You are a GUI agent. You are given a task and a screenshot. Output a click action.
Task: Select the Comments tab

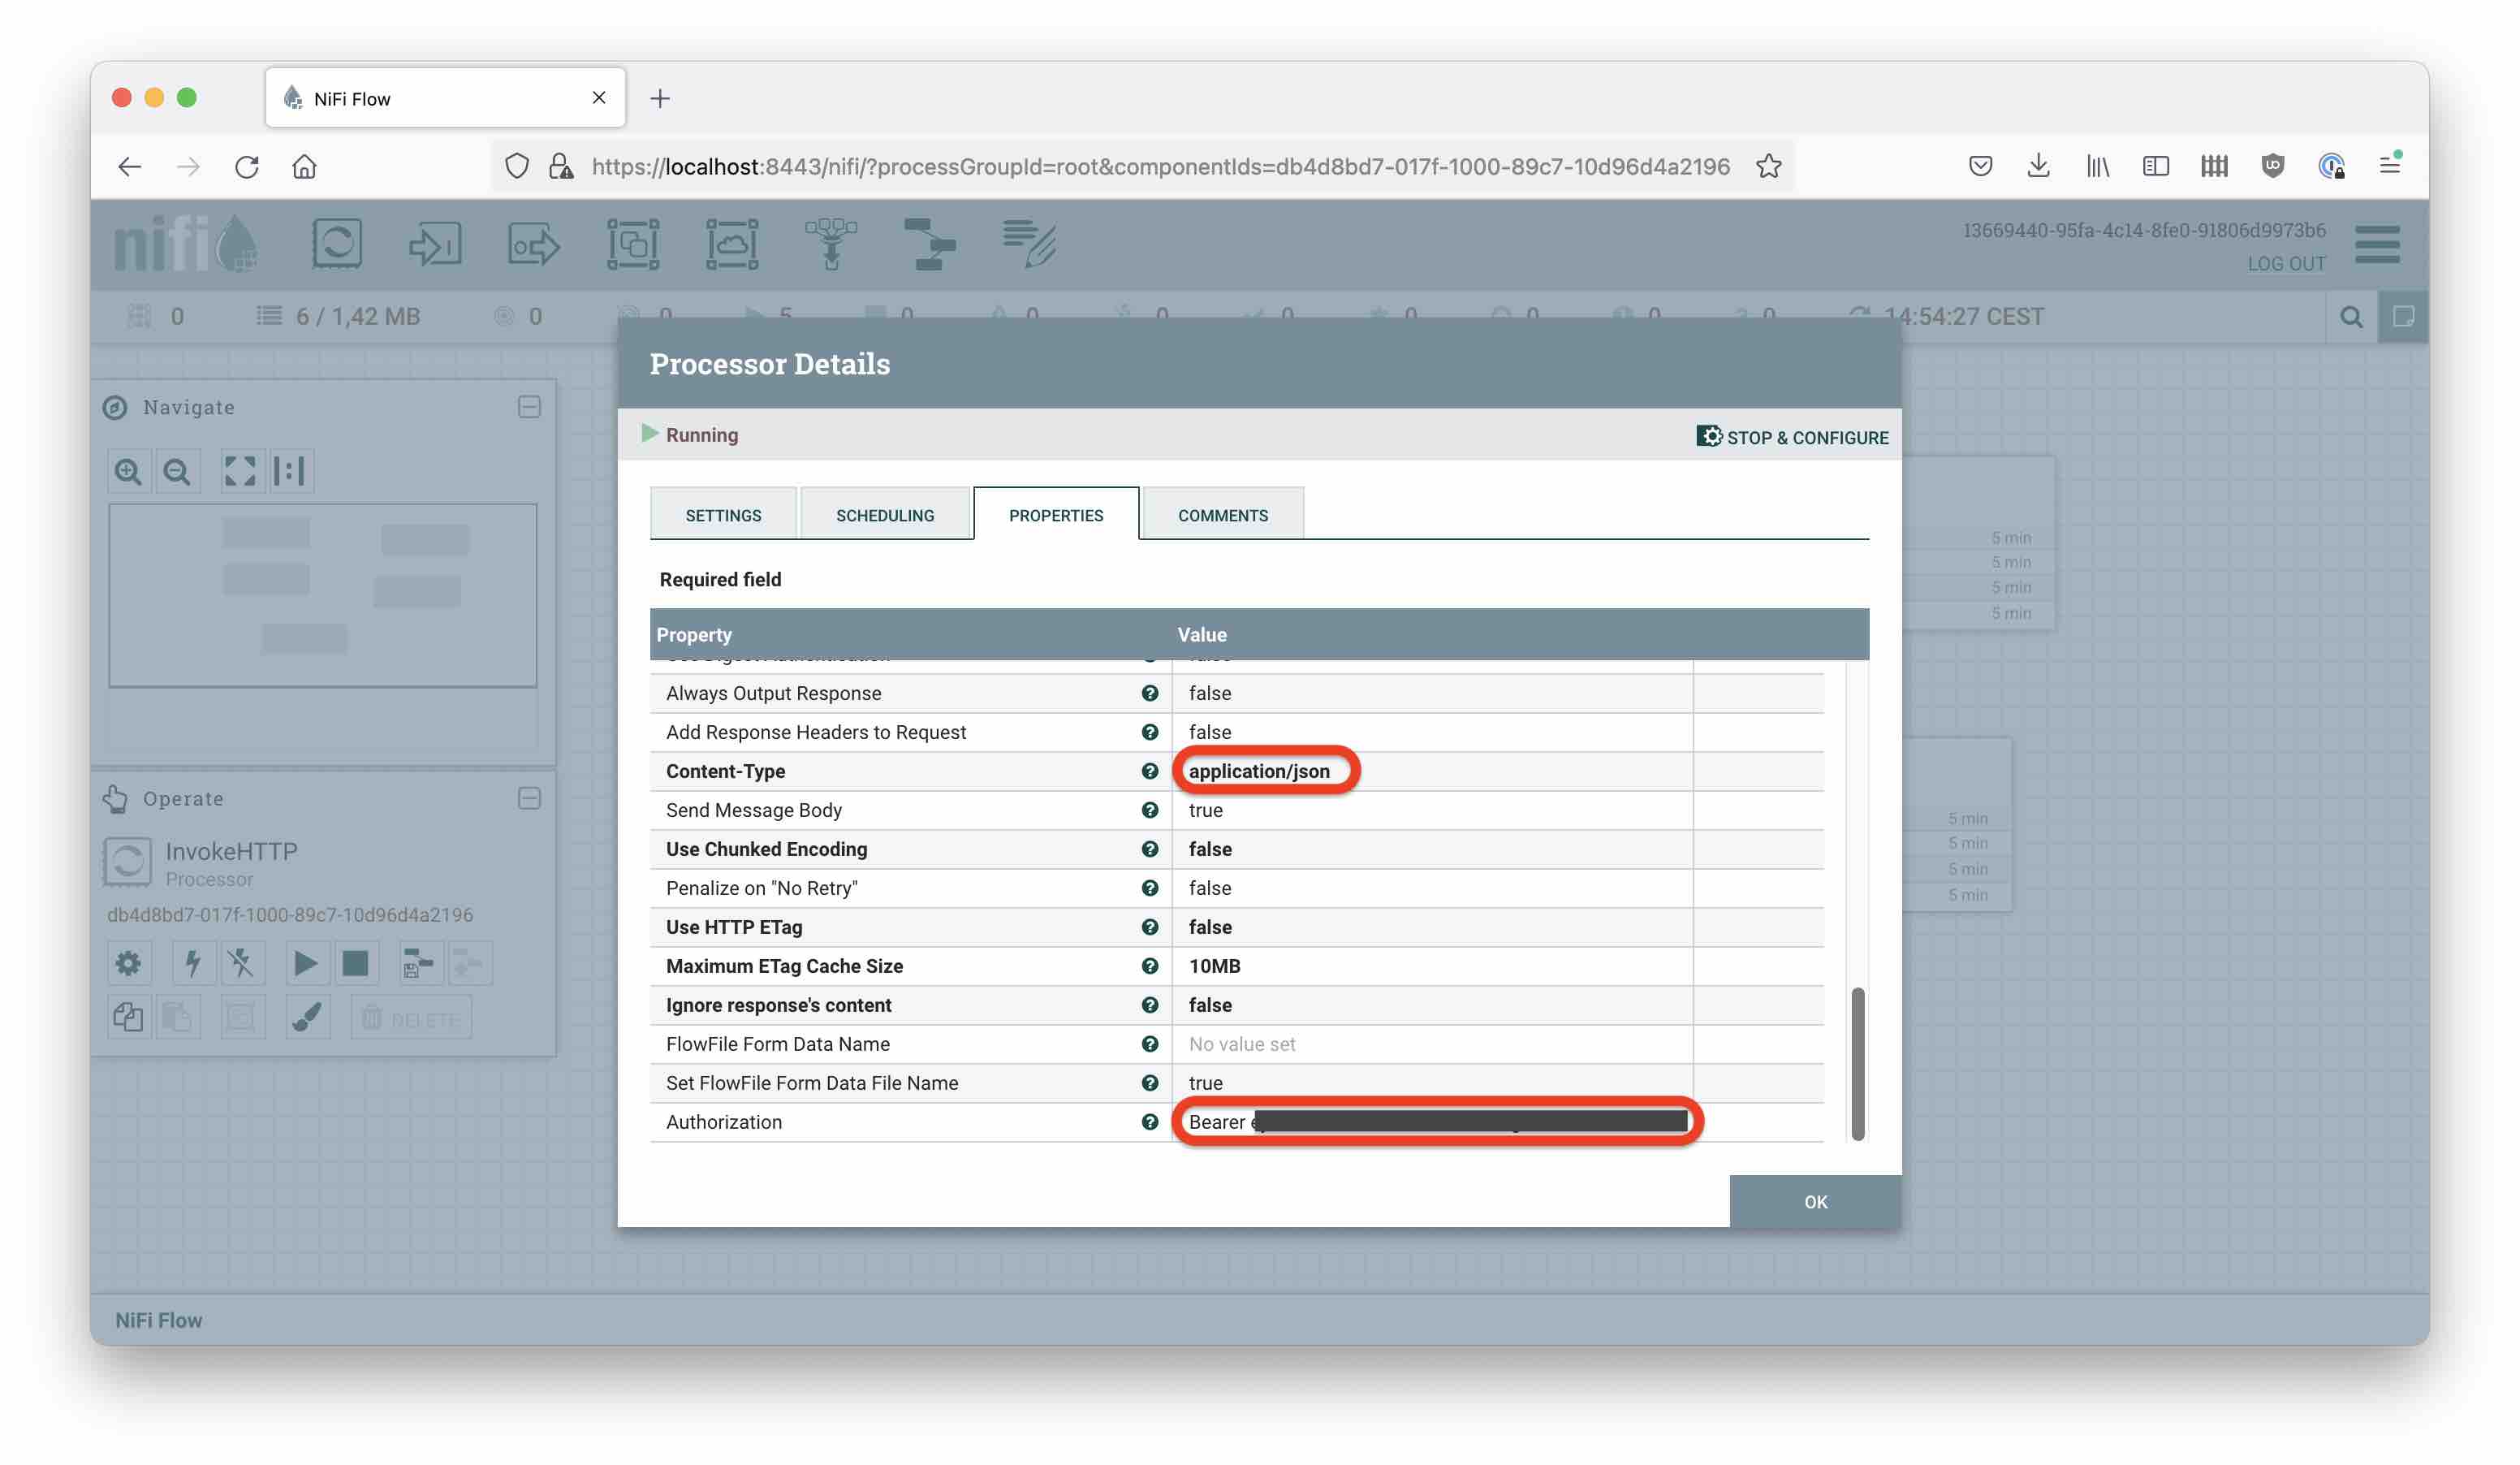1222,515
